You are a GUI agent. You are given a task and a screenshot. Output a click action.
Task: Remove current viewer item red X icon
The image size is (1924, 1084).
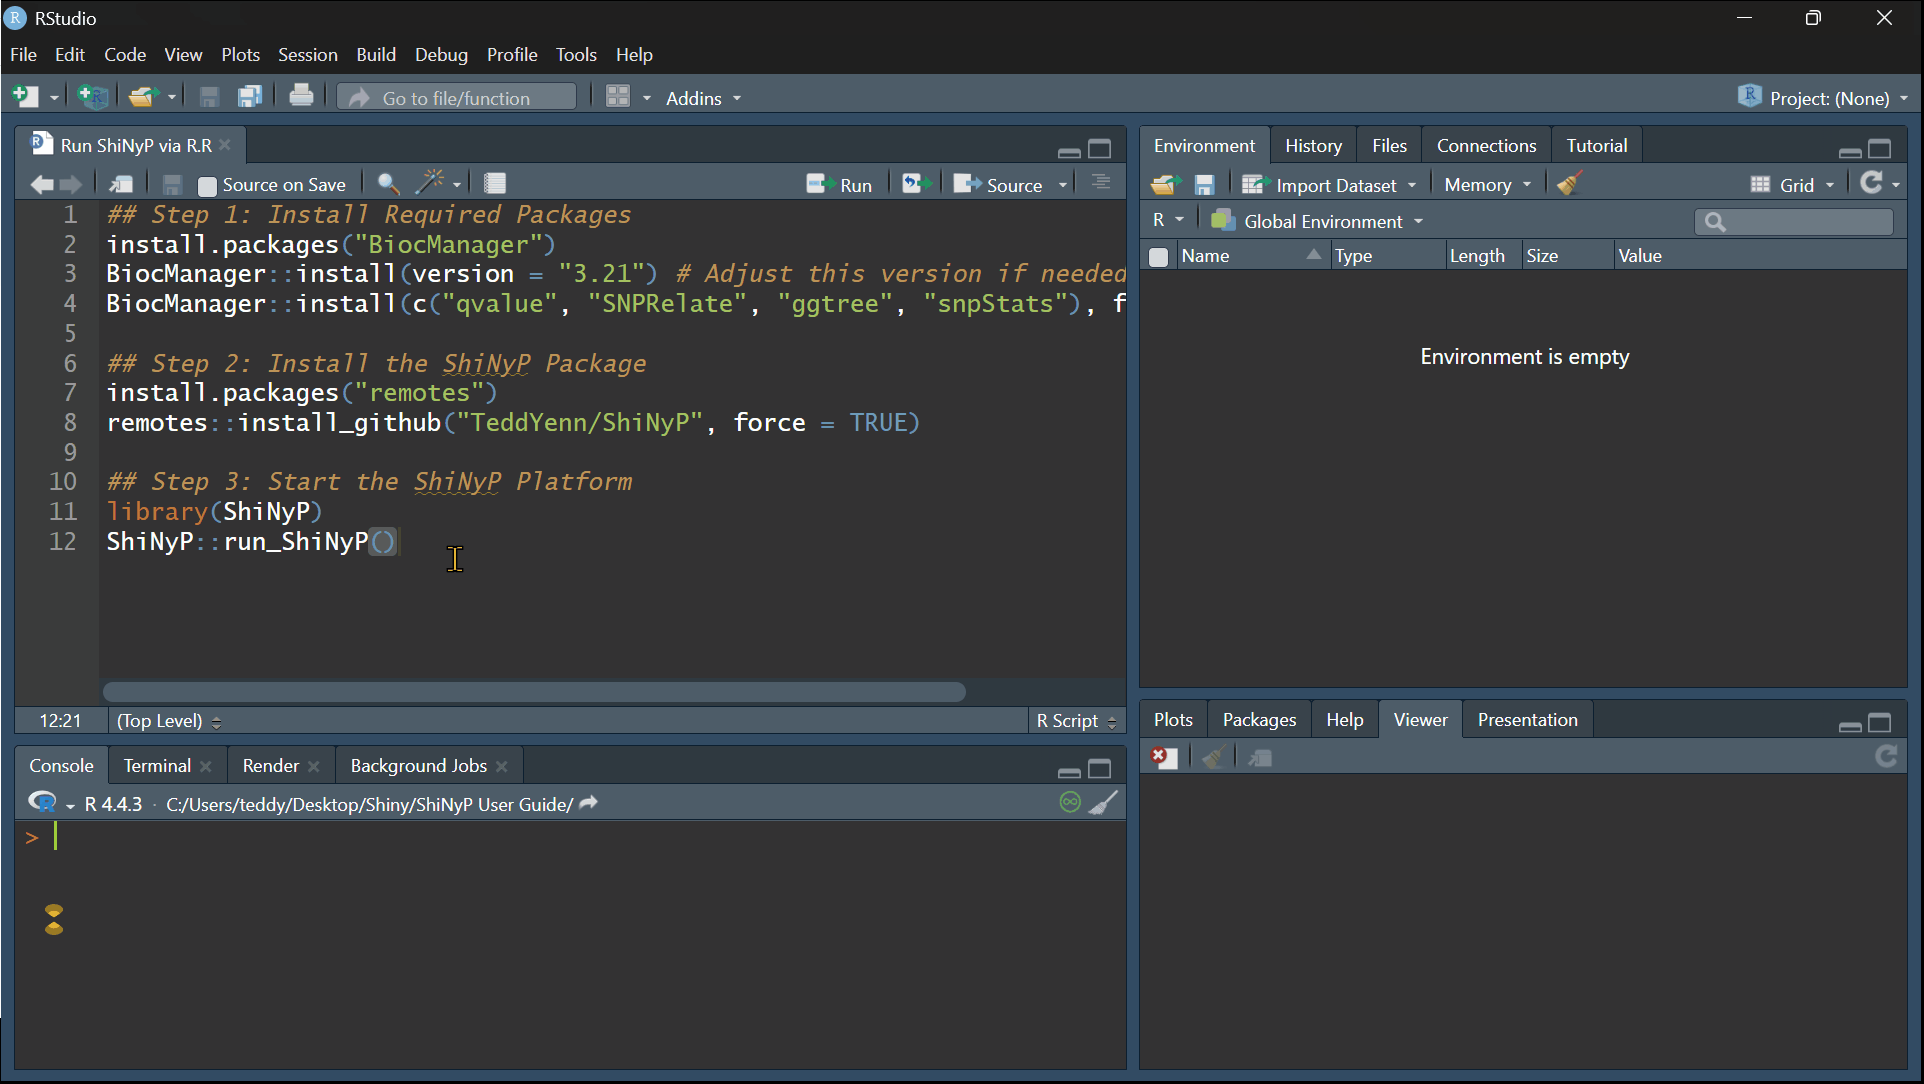(x=1164, y=758)
